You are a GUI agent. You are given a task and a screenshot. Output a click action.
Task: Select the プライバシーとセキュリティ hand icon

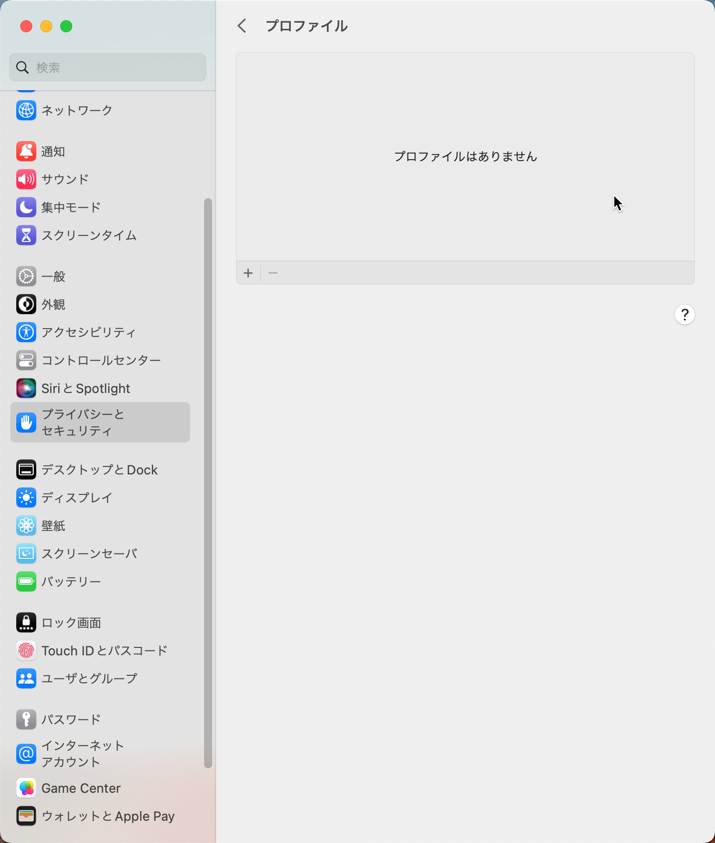click(26, 423)
